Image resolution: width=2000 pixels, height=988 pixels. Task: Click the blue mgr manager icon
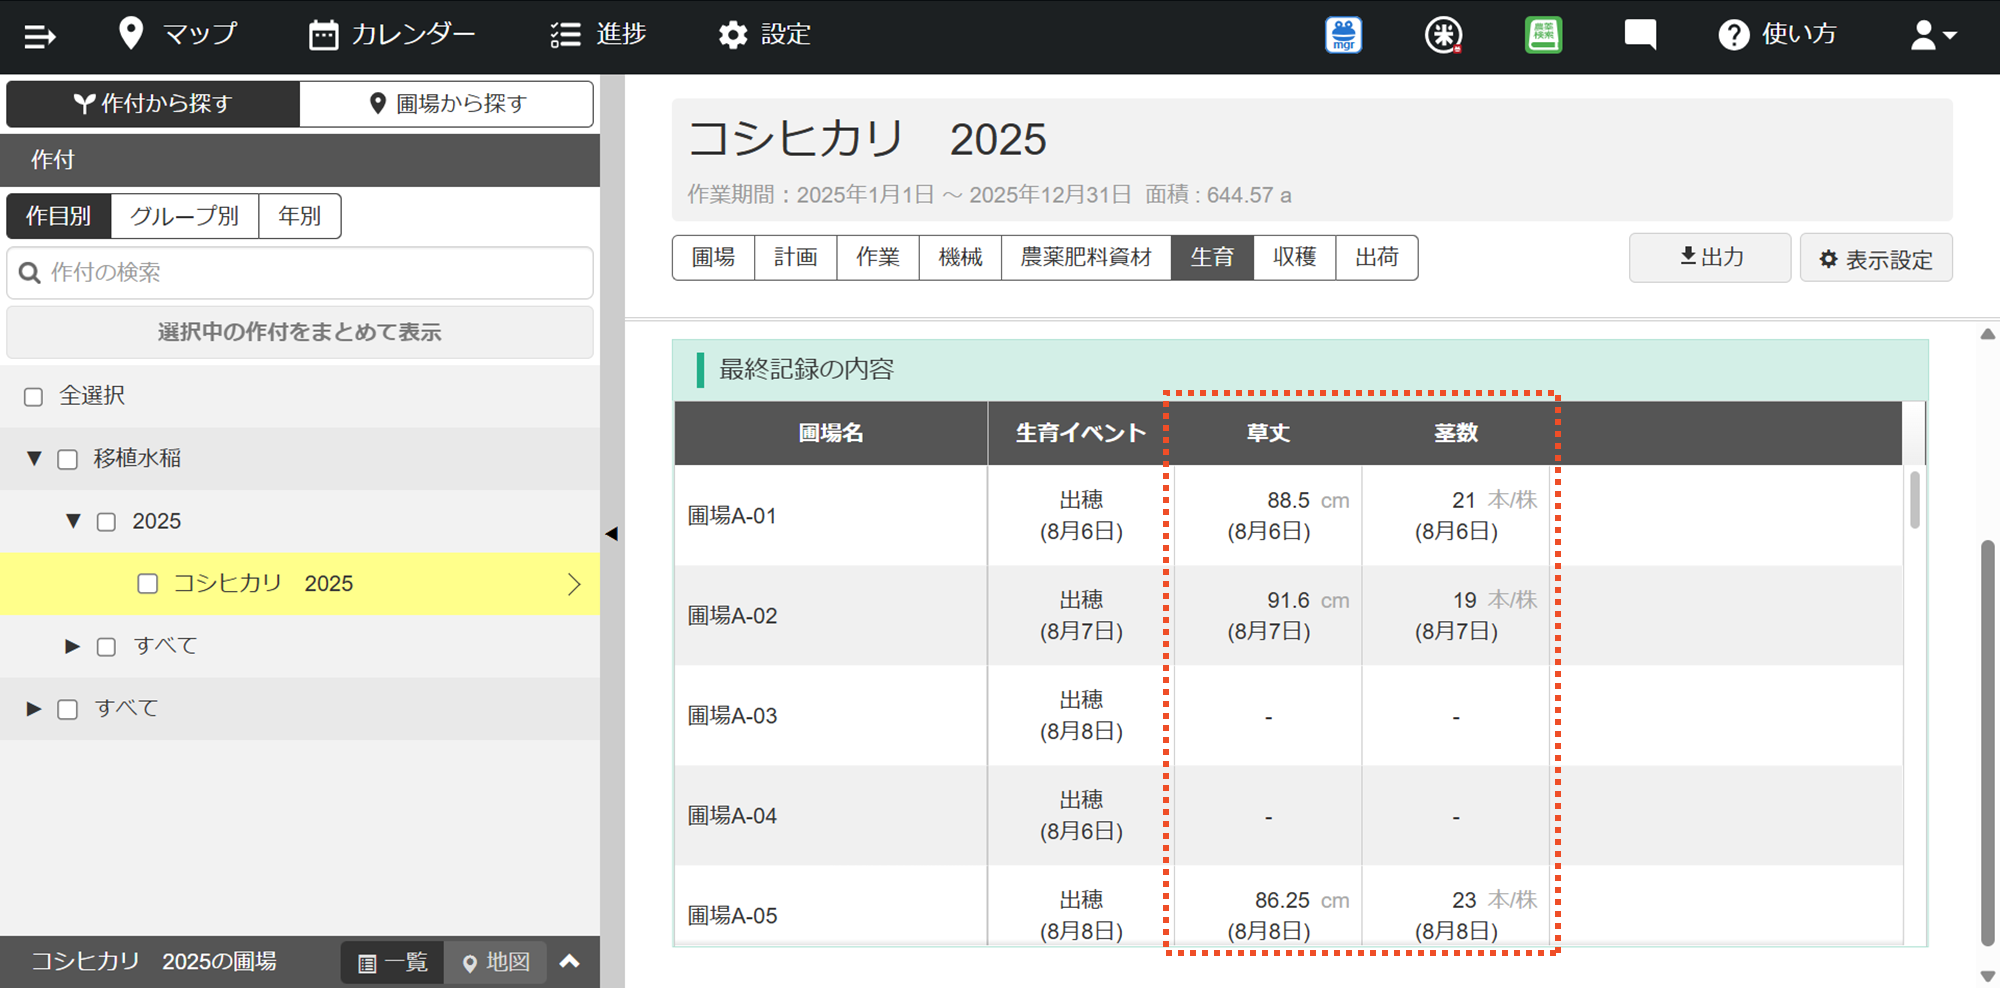[1344, 35]
